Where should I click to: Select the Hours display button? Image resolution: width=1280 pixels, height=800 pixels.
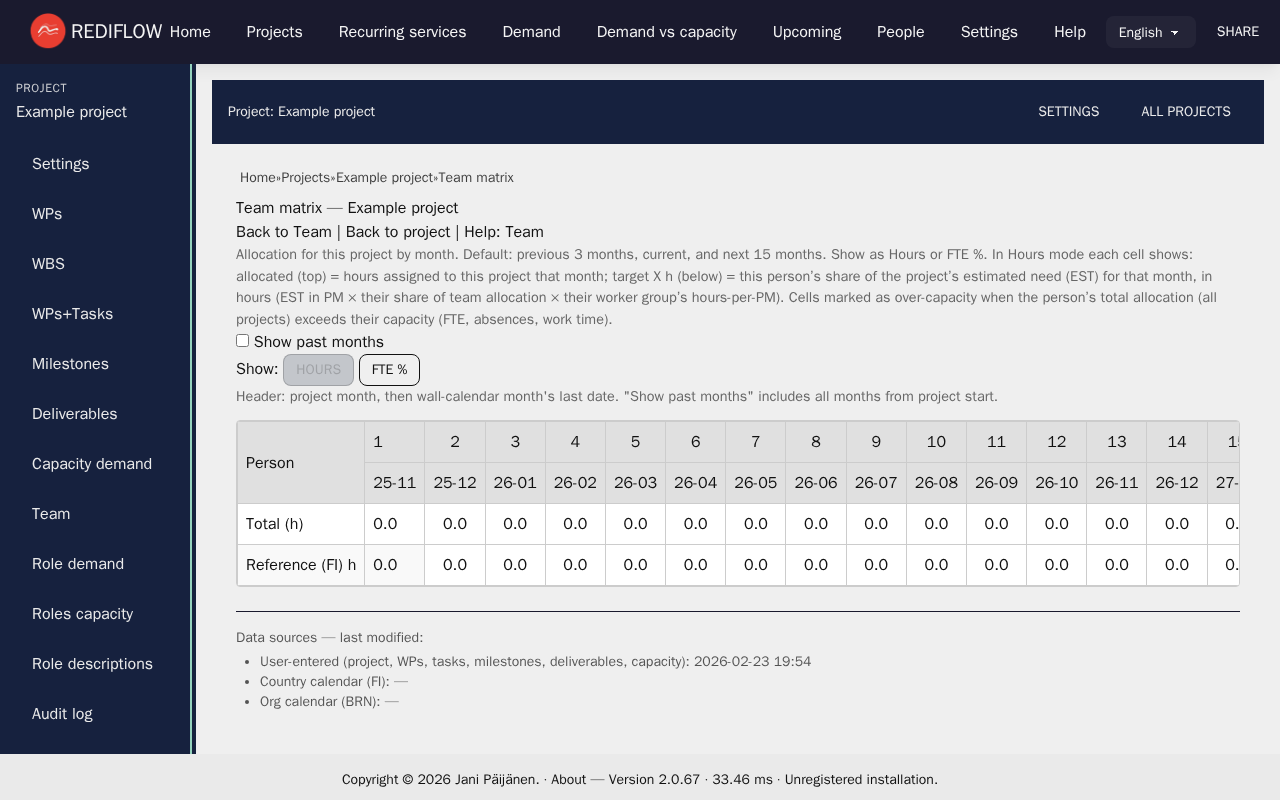(318, 370)
